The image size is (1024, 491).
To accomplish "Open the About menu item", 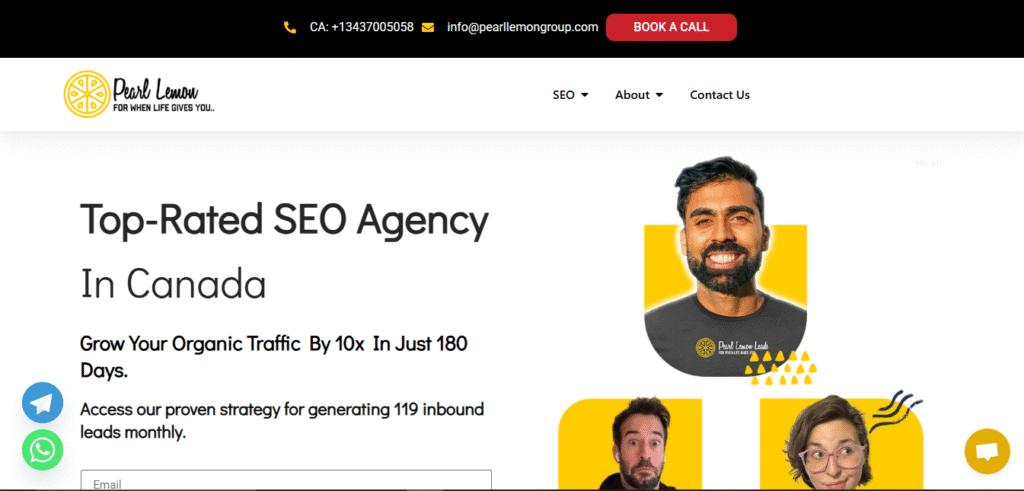I will tap(632, 95).
